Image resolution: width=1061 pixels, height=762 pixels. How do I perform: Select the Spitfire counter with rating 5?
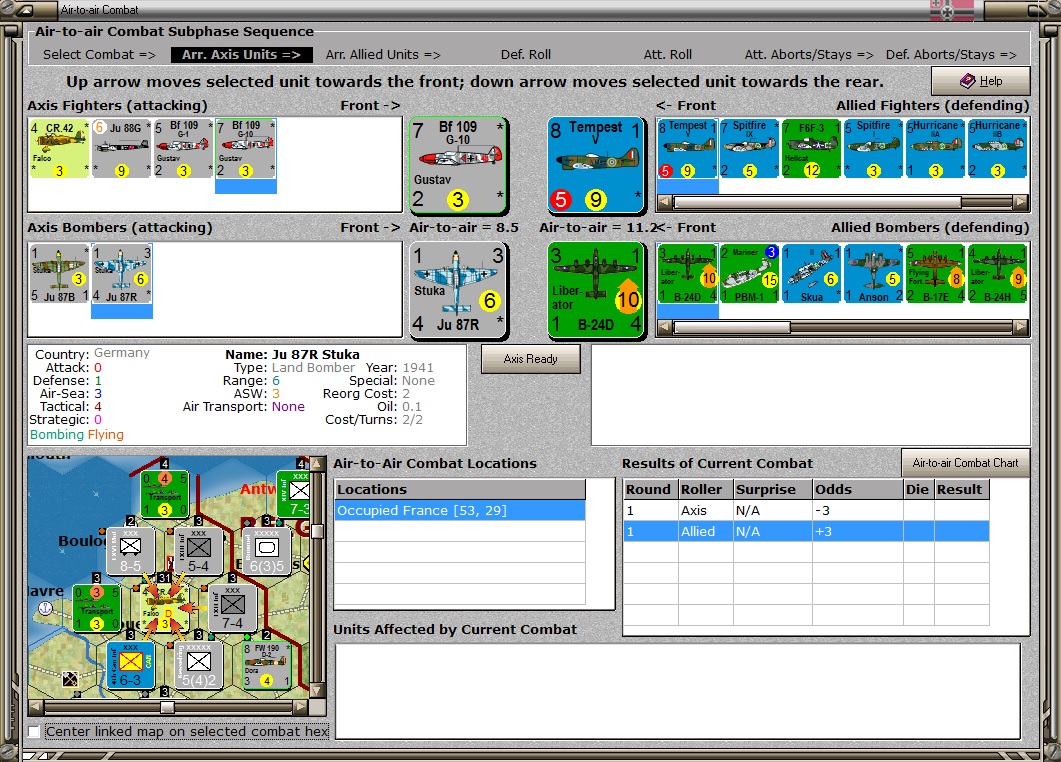874,149
